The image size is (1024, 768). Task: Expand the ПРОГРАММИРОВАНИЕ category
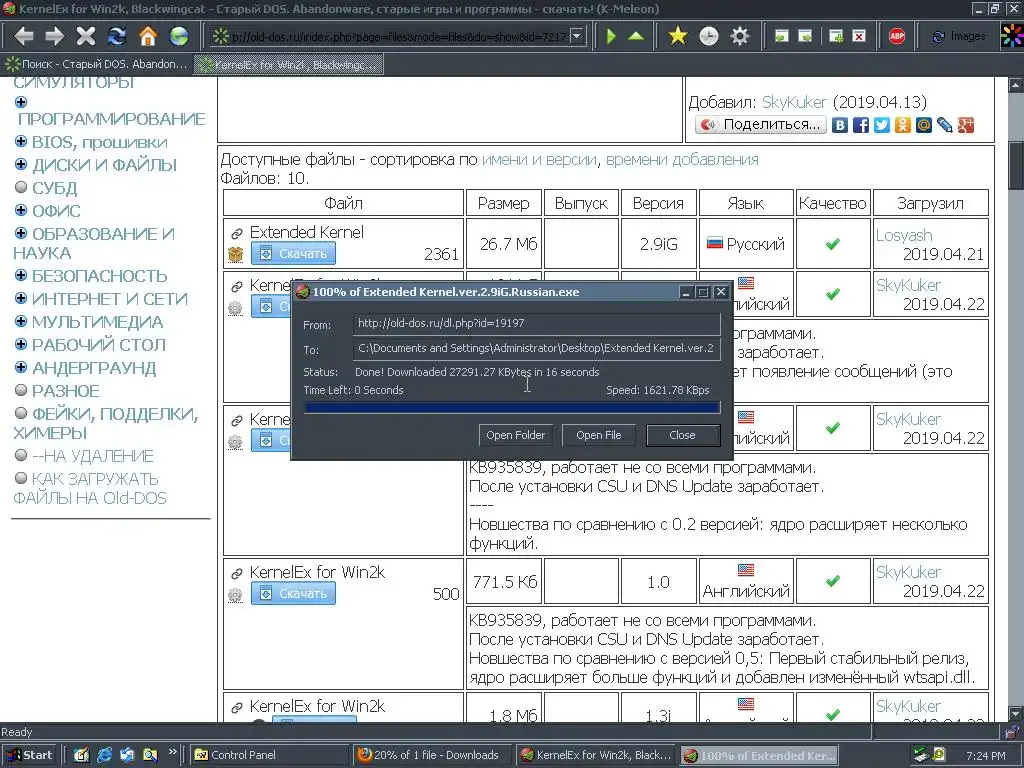click(x=21, y=102)
